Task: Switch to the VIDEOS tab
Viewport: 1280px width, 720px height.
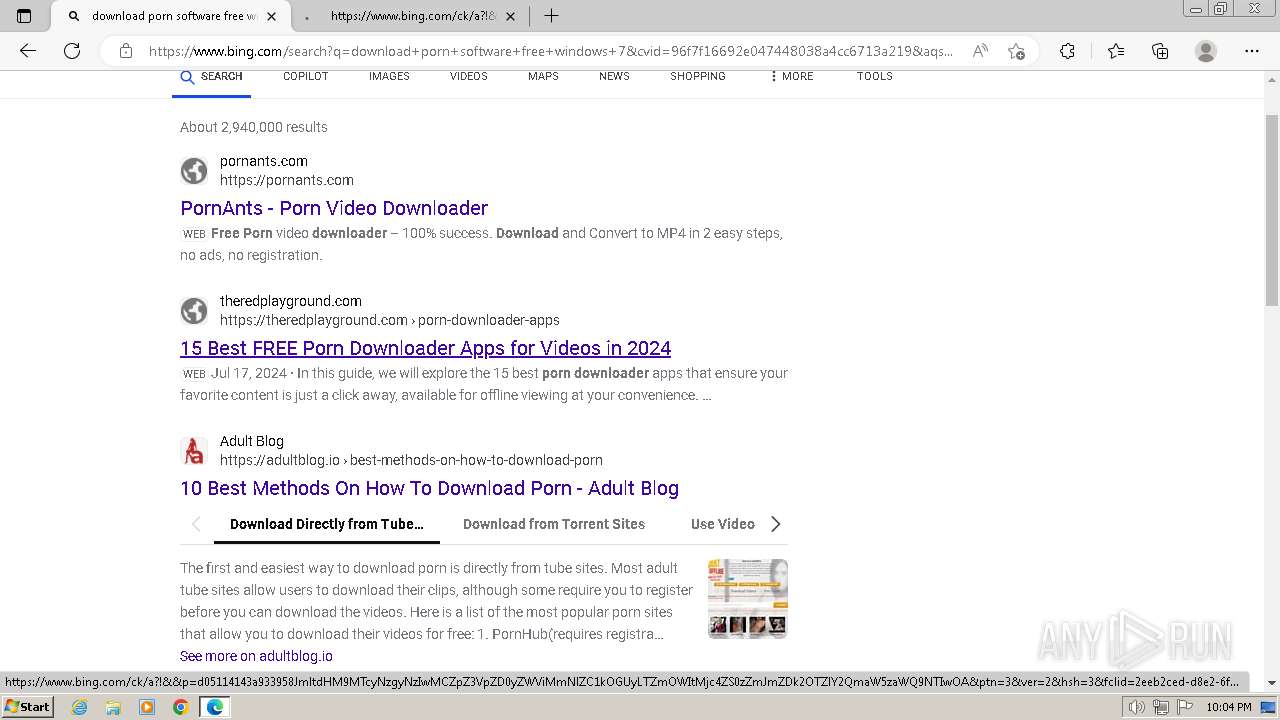Action: pos(469,77)
